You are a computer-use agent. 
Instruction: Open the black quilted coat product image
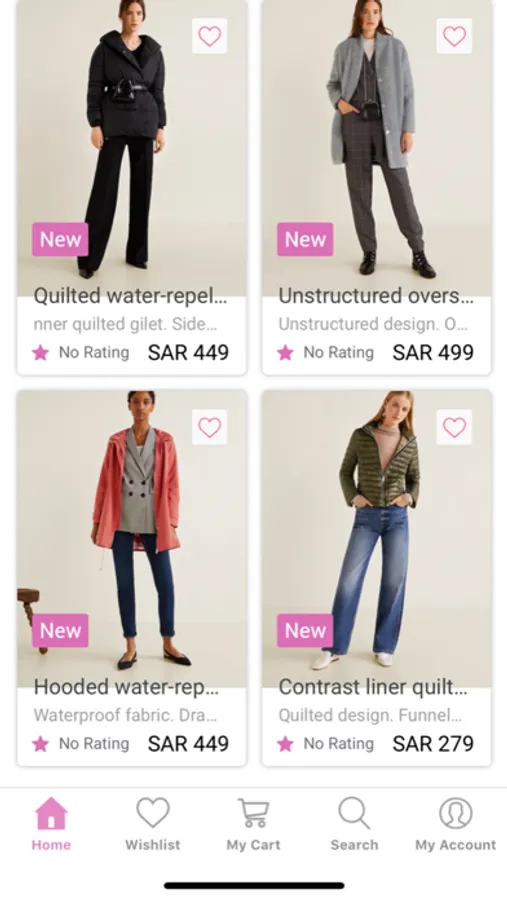click(x=131, y=148)
